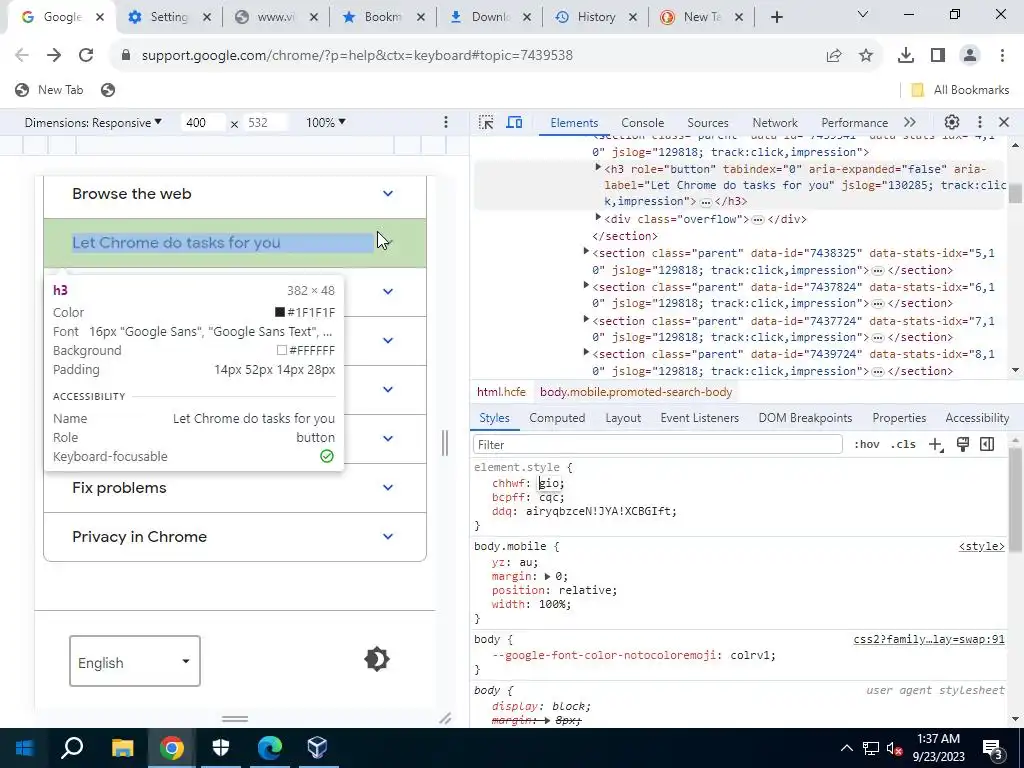
Task: Toggle the device toolbar icon
Action: pyautogui.click(x=515, y=123)
